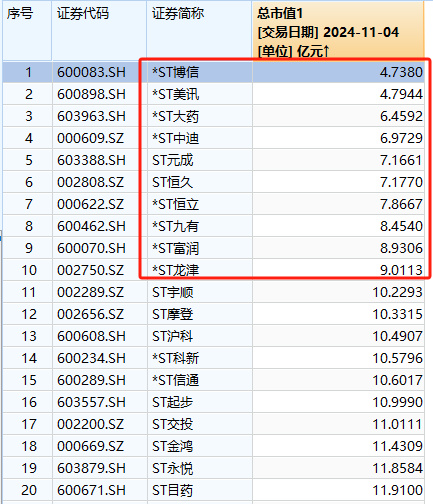Click the *ST龙津 name cell
This screenshot has height=504, width=433.
click(x=176, y=270)
